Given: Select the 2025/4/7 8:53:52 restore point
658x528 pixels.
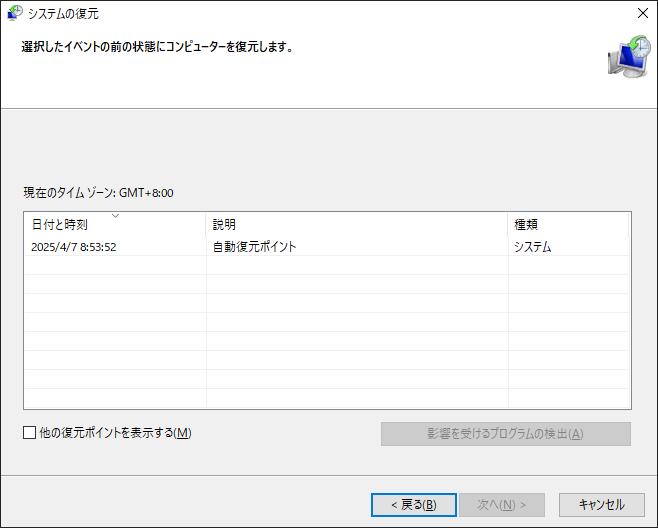Looking at the screenshot, I should 327,247.
